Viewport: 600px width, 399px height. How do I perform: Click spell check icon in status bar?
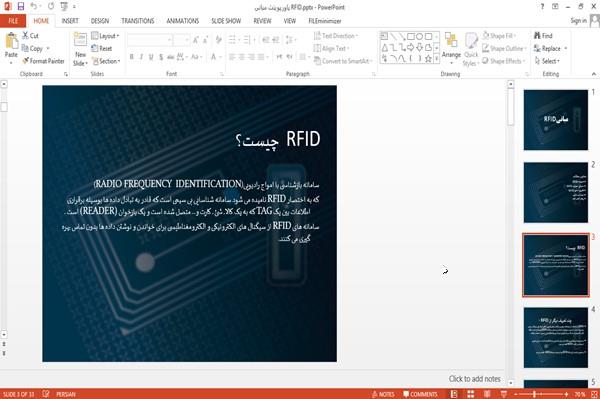click(x=46, y=394)
